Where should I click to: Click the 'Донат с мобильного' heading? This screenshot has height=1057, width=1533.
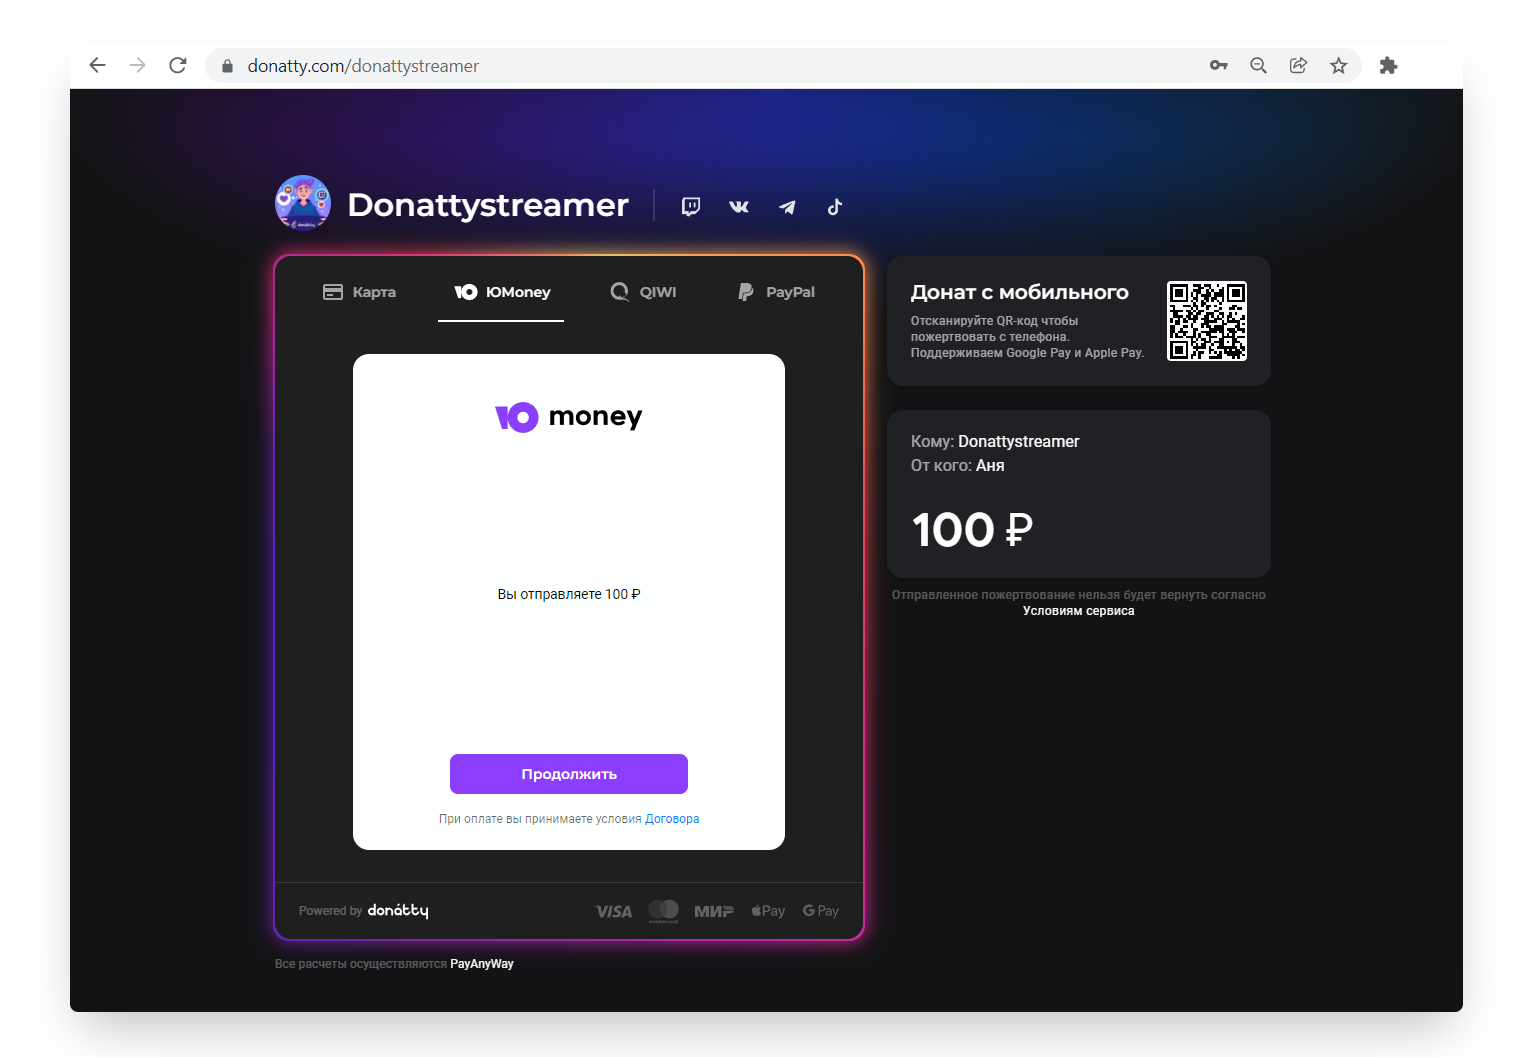(x=1019, y=292)
